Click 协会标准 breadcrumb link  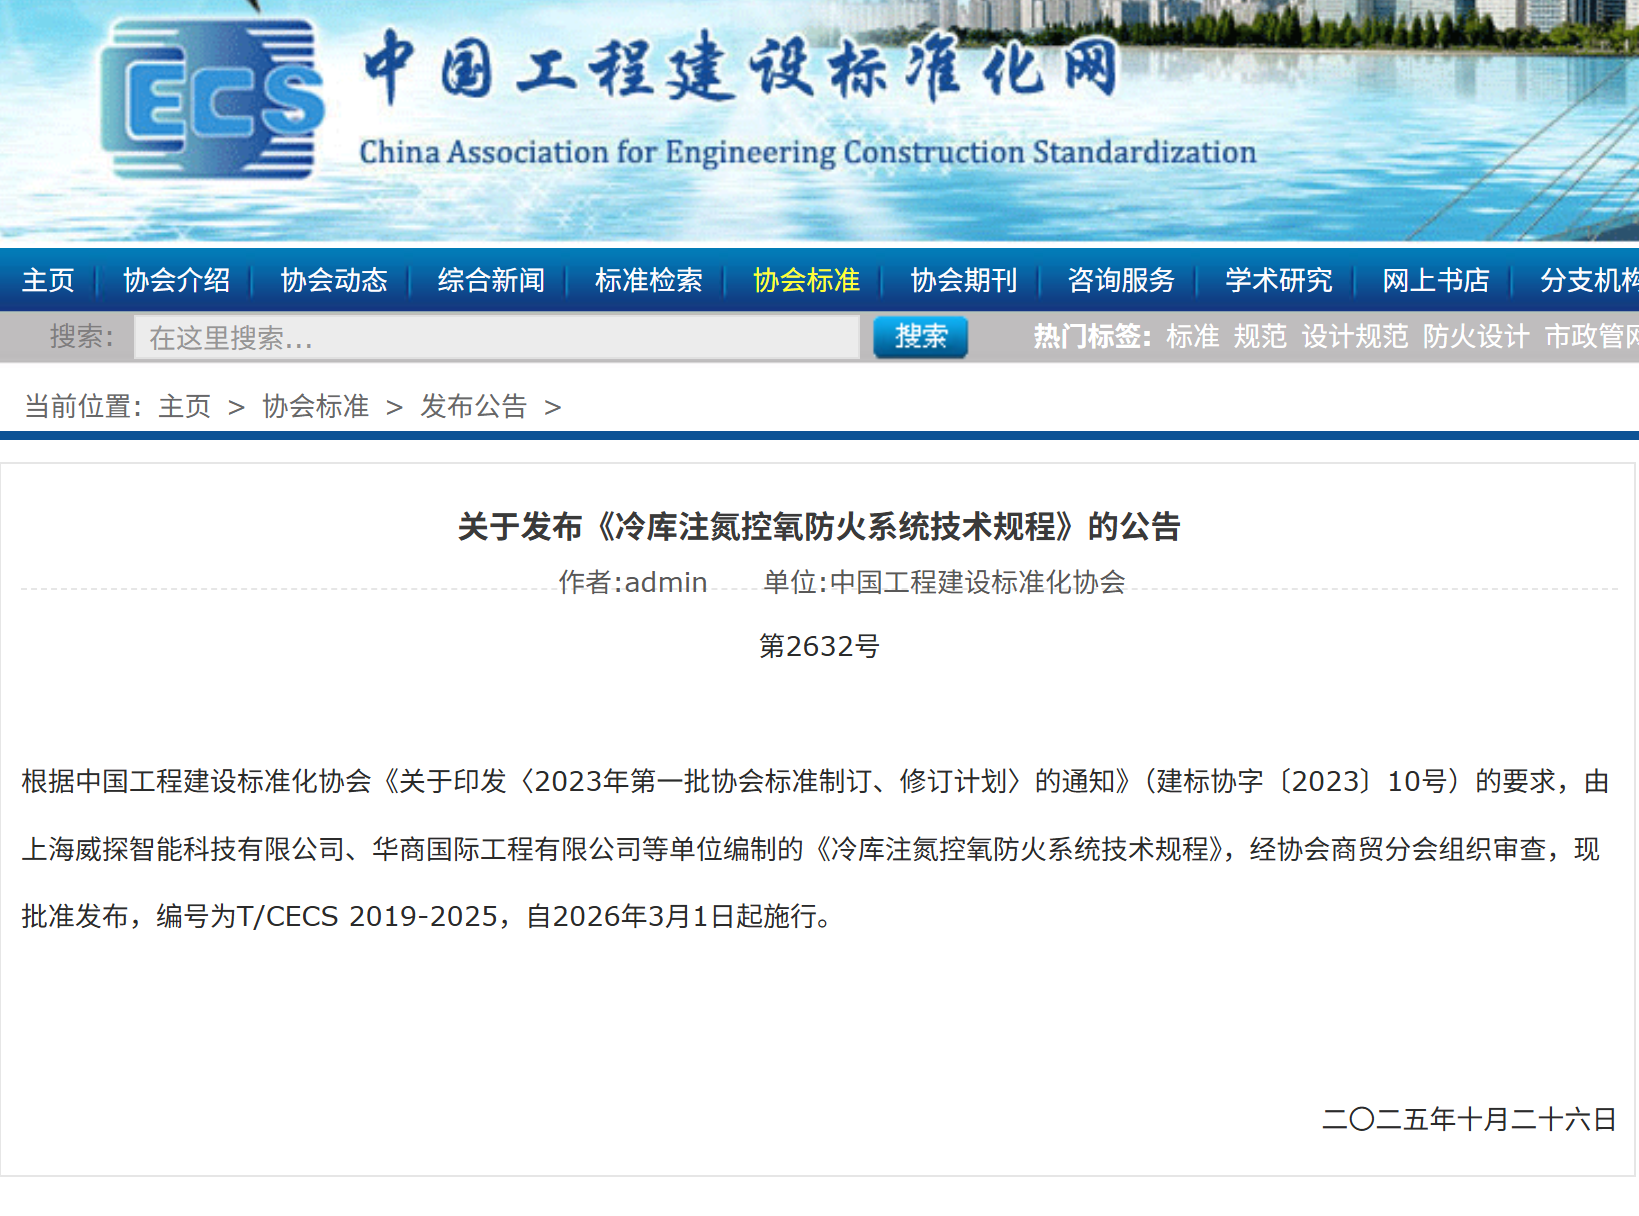pos(315,407)
